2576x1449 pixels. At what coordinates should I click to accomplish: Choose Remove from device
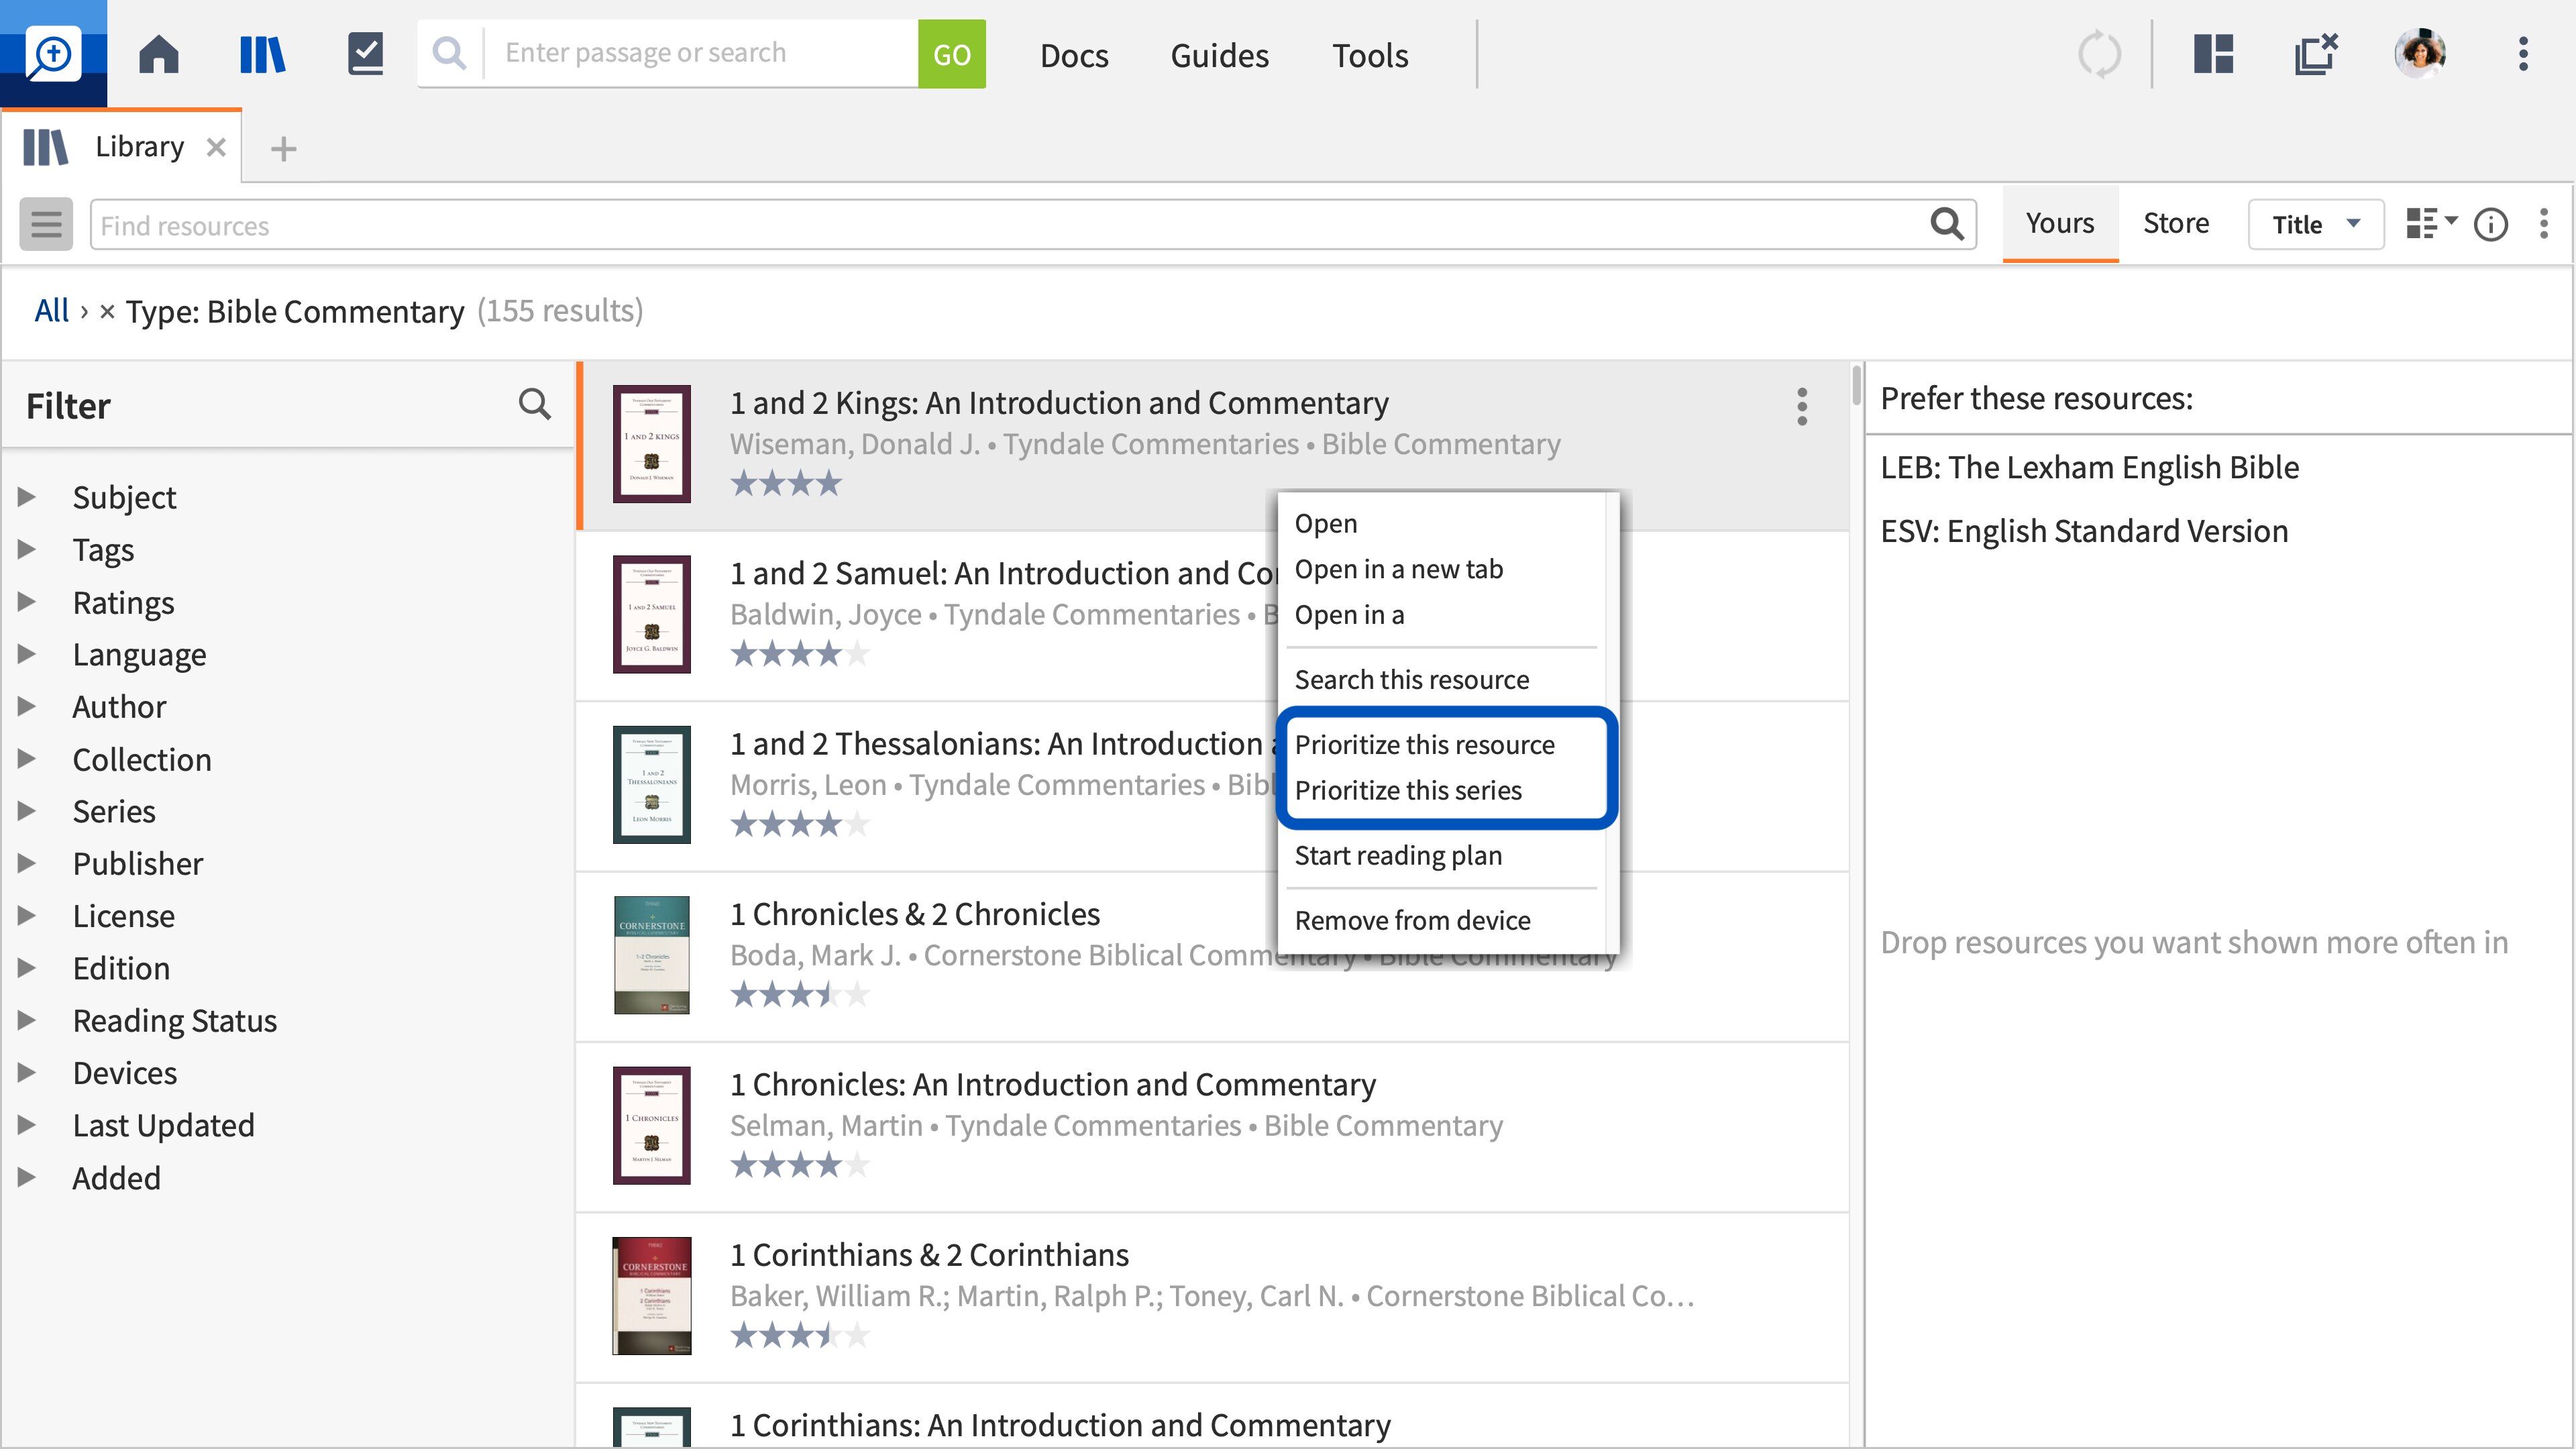(1412, 920)
